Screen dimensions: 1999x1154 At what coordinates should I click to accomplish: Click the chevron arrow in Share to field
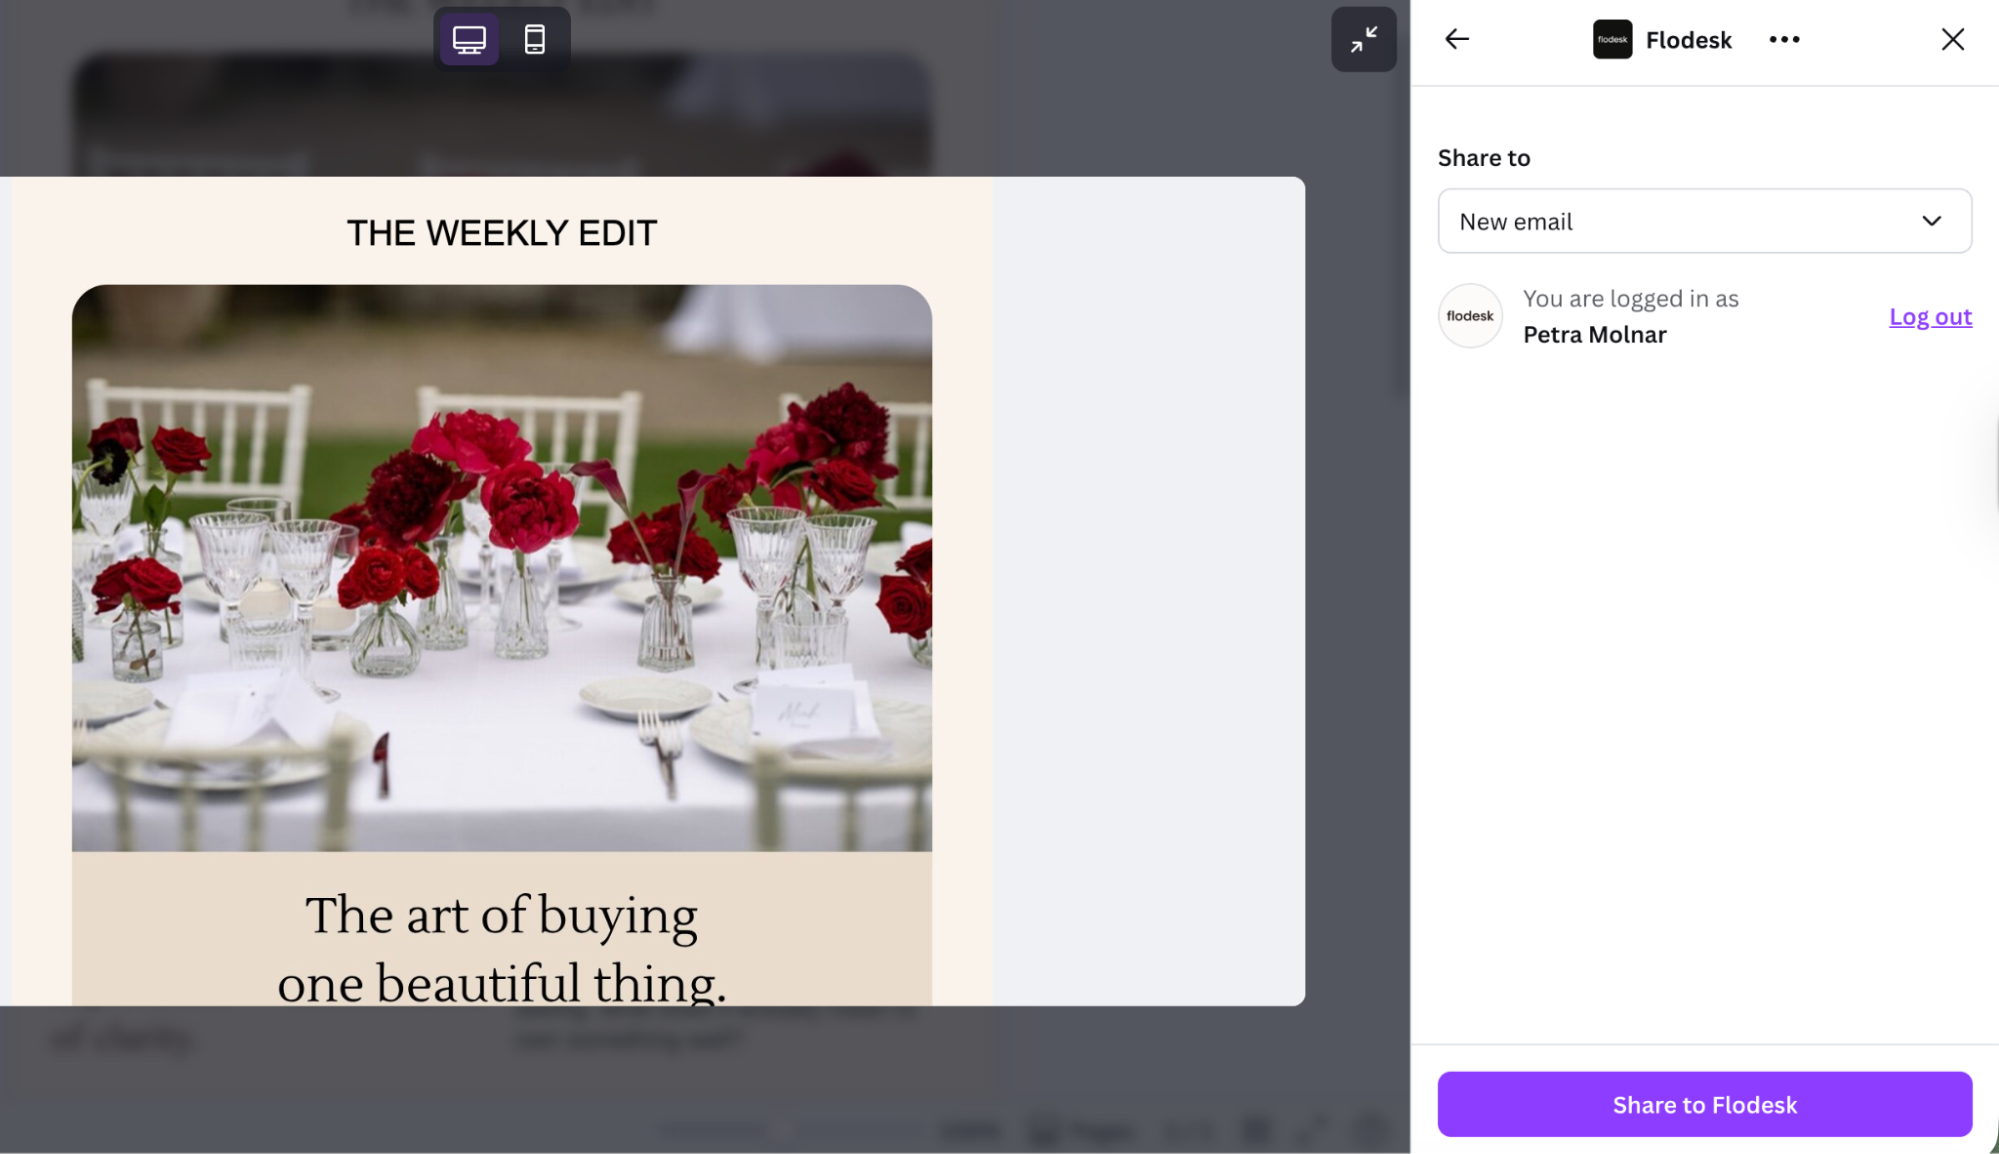(1931, 221)
